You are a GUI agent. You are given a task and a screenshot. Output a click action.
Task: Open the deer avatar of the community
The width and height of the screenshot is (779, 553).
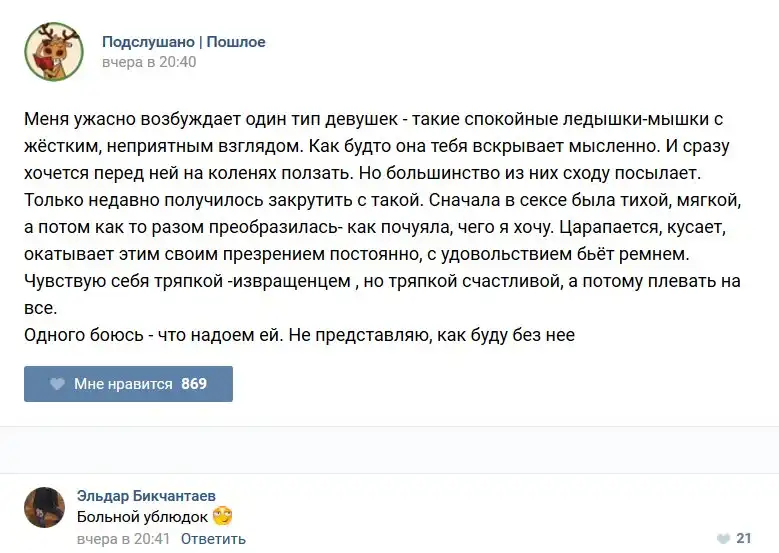[x=53, y=52]
